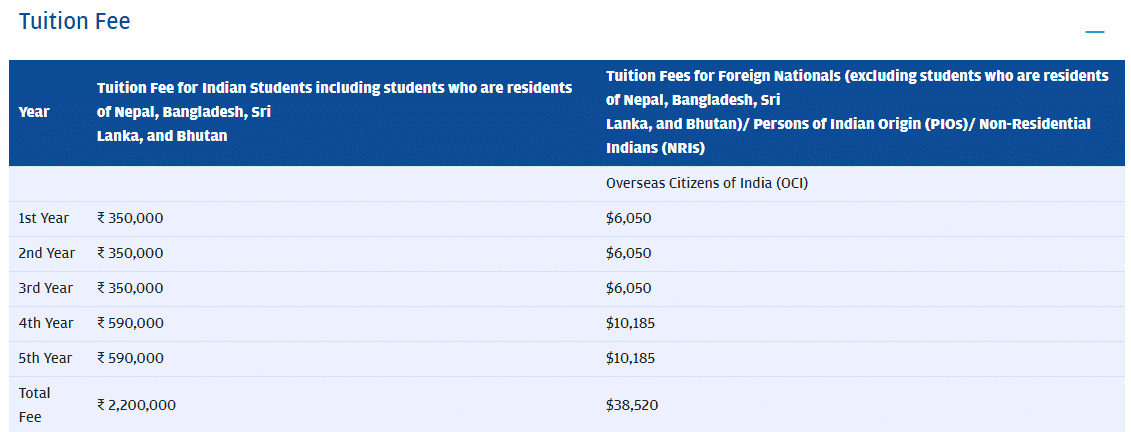Click the 4th Year row label
1131x432 pixels.
(x=46, y=323)
